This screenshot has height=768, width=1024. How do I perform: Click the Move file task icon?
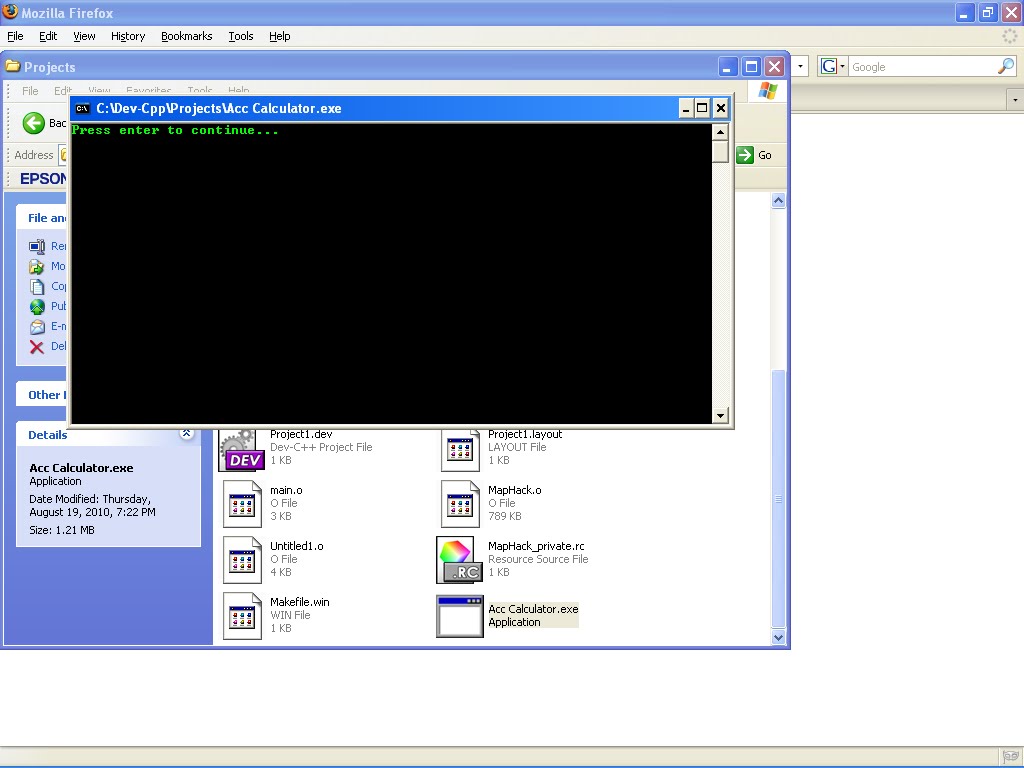coord(37,266)
